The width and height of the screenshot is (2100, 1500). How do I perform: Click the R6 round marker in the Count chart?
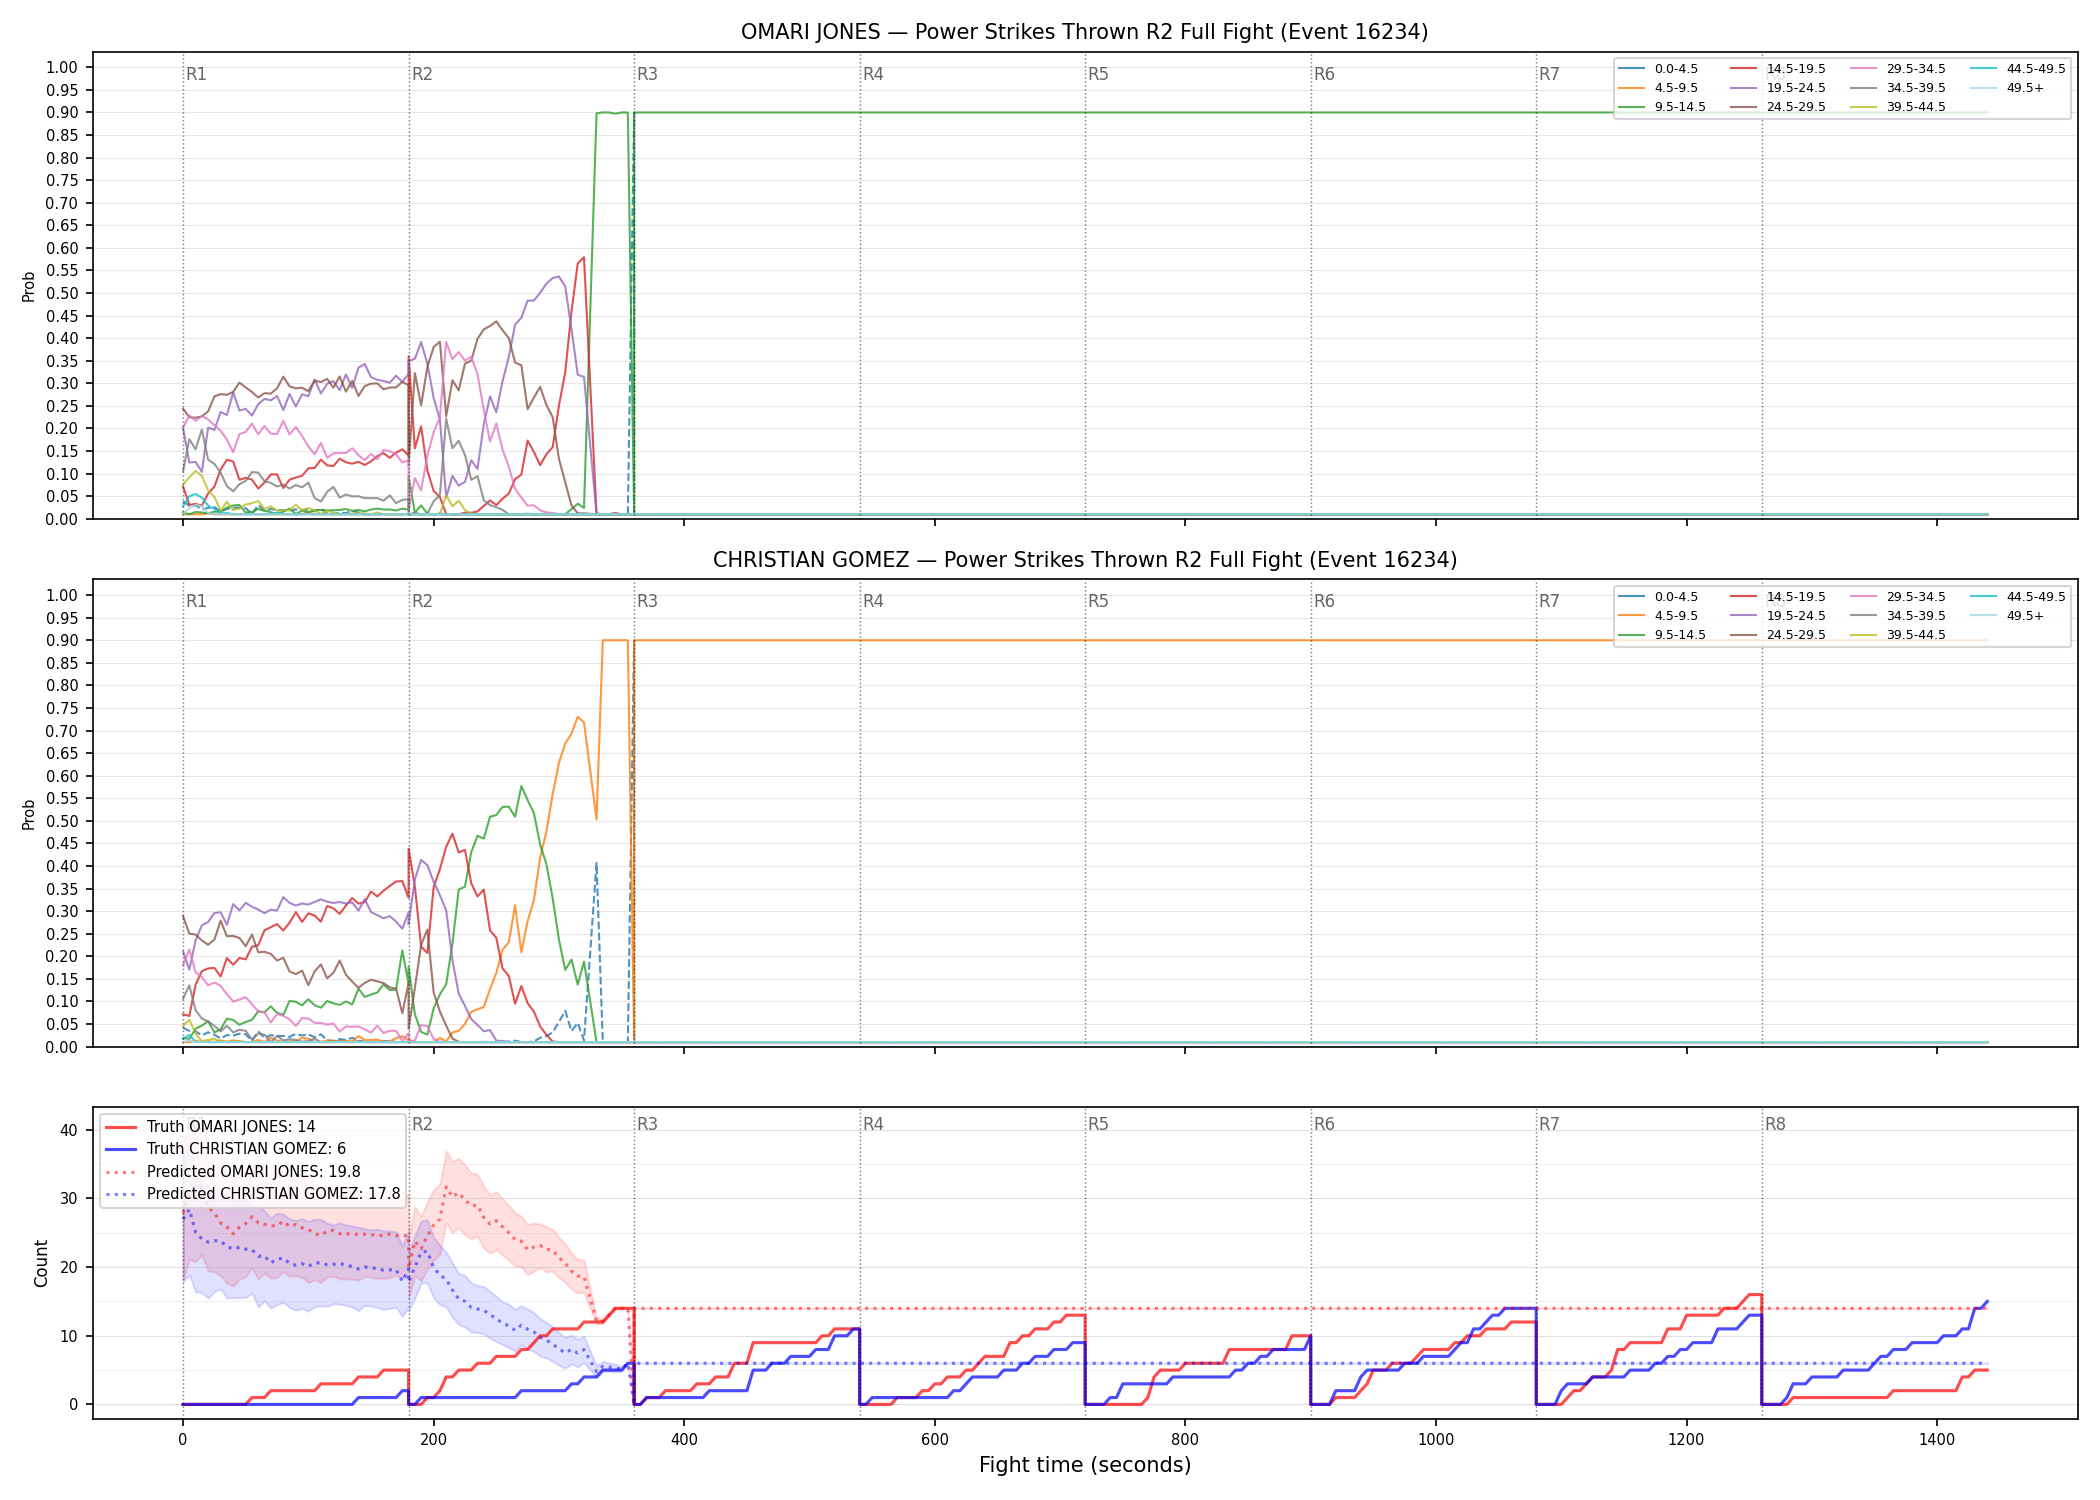[x=1324, y=1124]
